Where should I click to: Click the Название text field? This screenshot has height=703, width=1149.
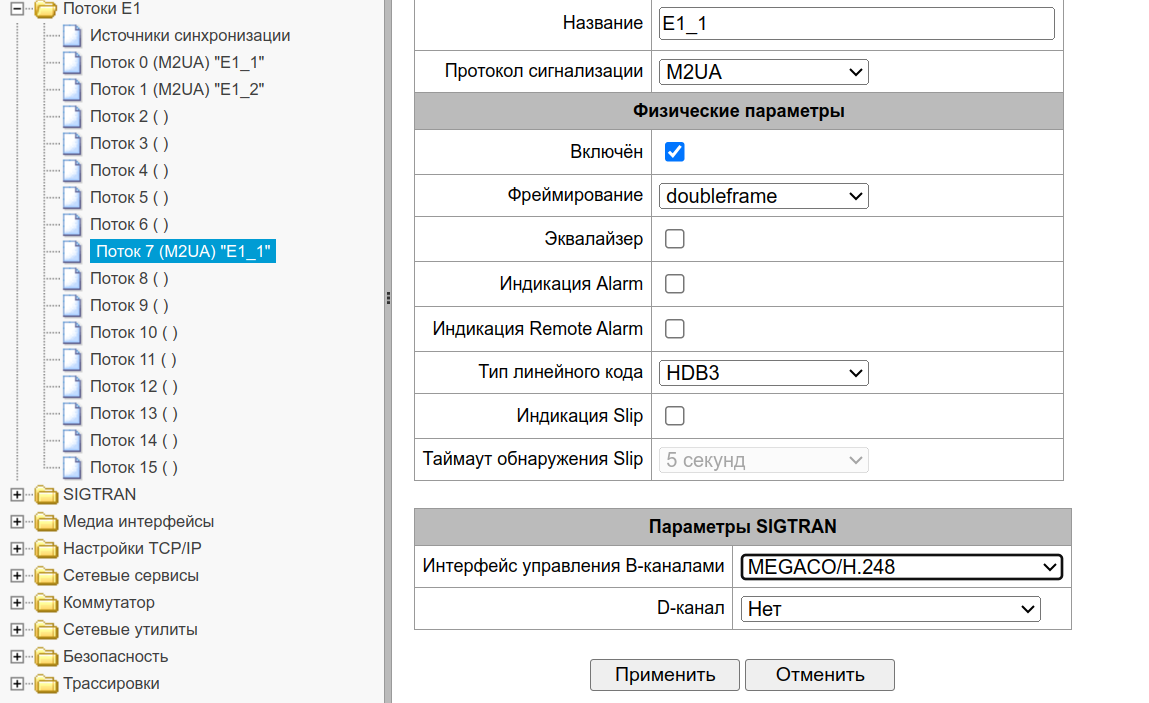coord(857,24)
